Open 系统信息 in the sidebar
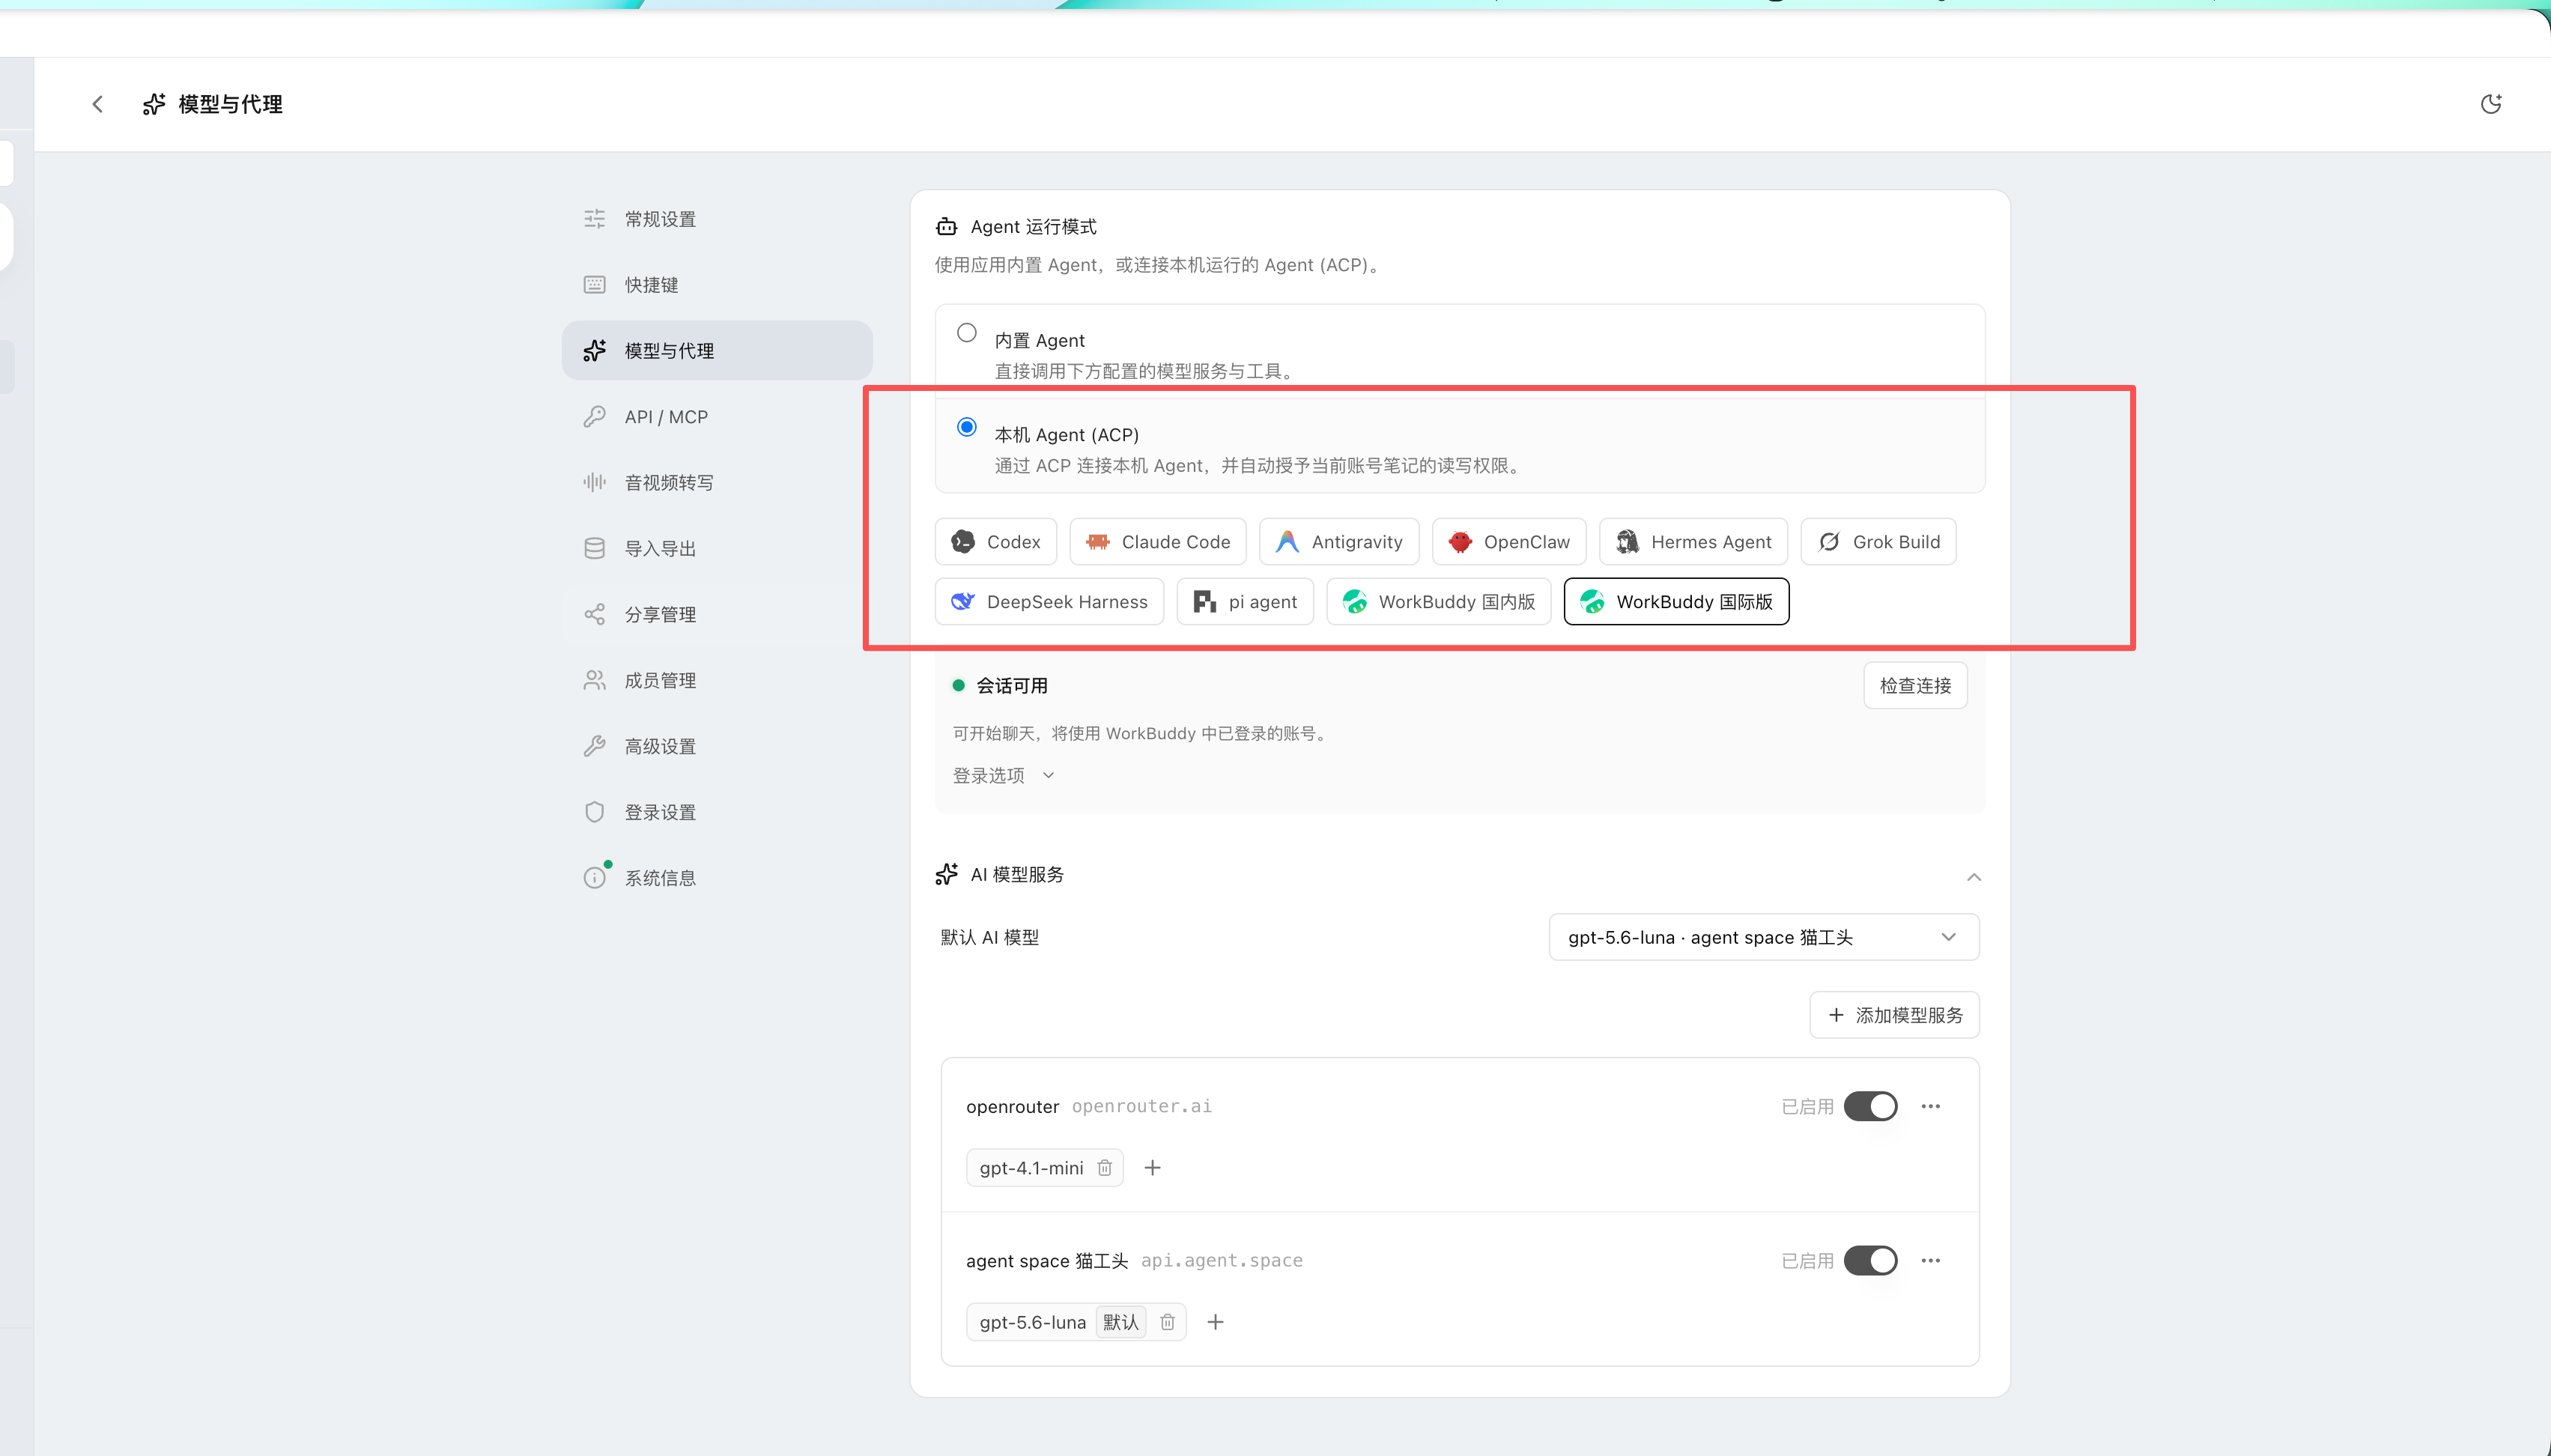 717,878
